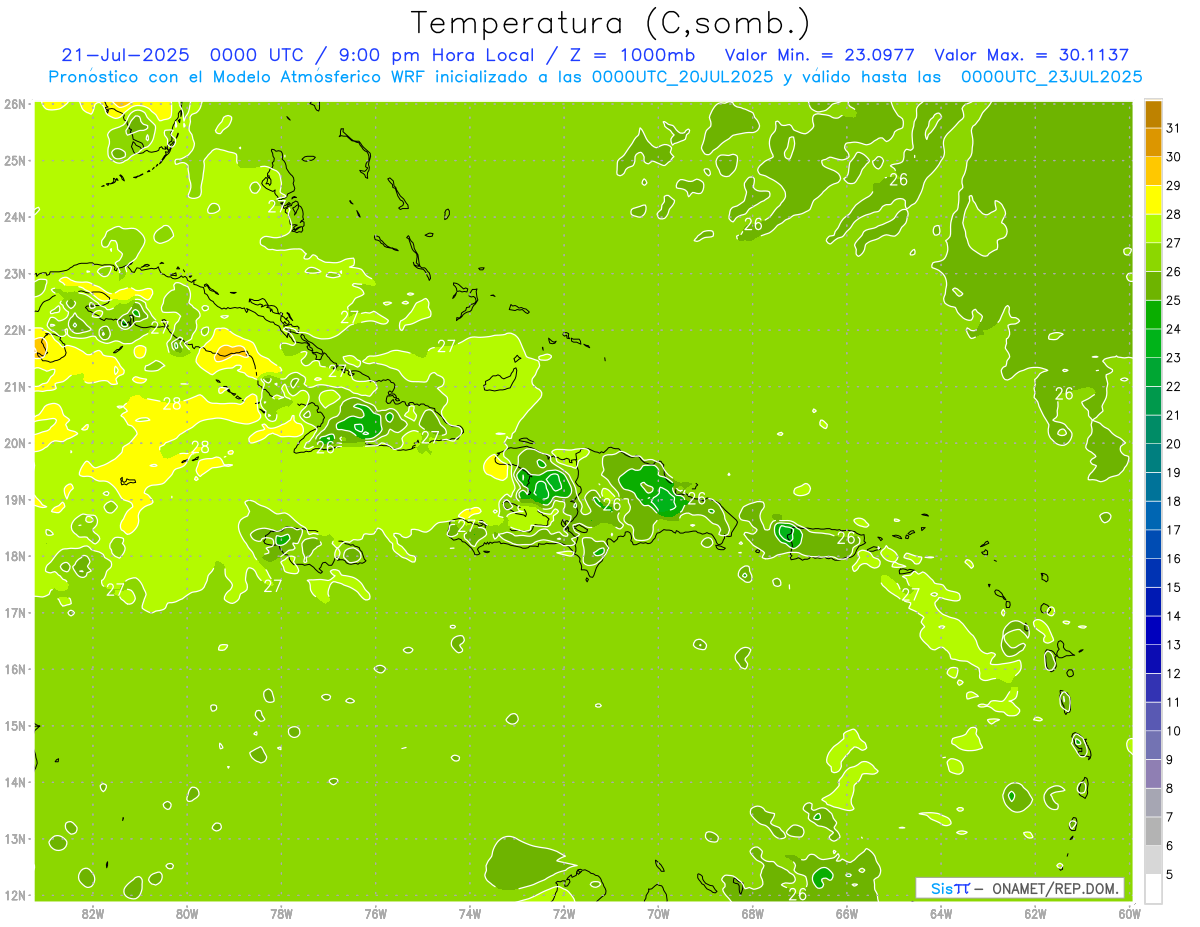Click the "82W" longitude axis label
Screen dimensions: 1200x927
tap(93, 912)
